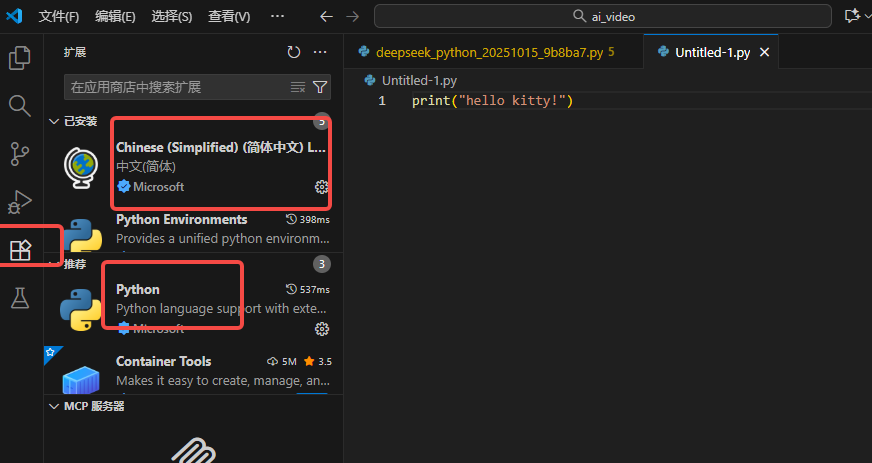872x463 pixels.
Task: Open the Source Control view
Action: click(x=20, y=154)
